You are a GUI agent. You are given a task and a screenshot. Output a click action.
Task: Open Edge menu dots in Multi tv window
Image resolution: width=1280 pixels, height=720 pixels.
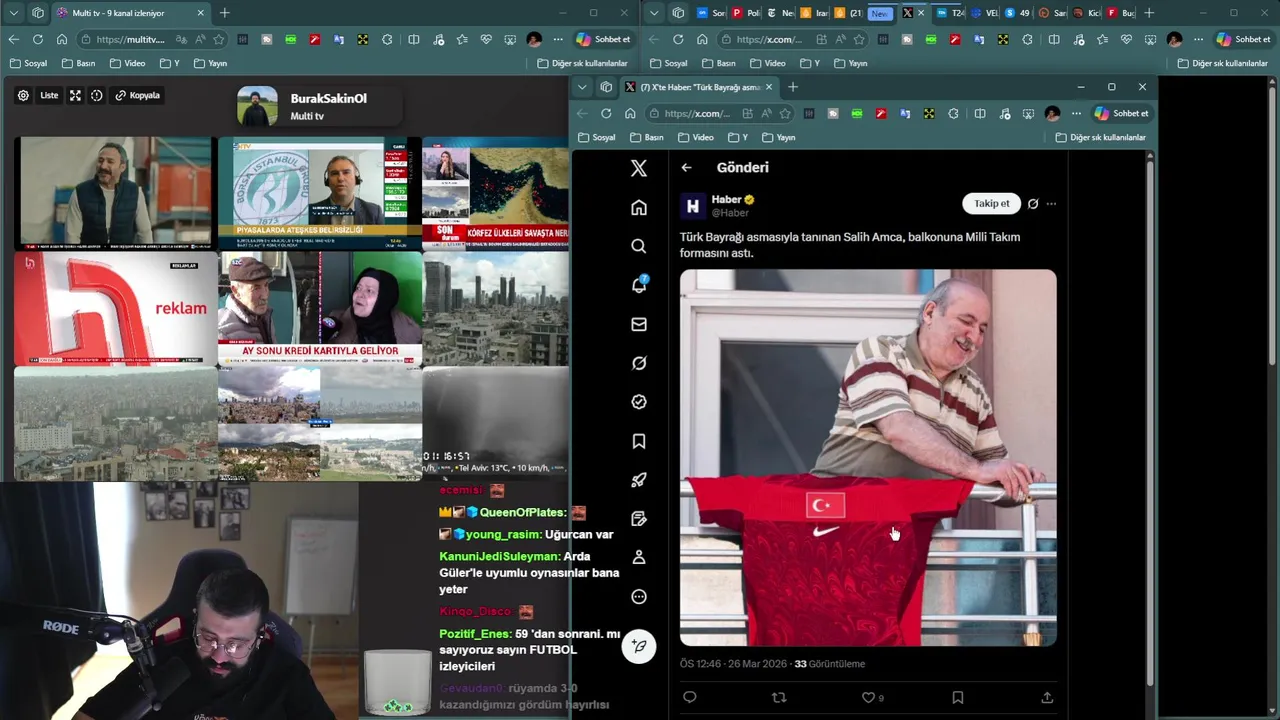click(x=558, y=39)
